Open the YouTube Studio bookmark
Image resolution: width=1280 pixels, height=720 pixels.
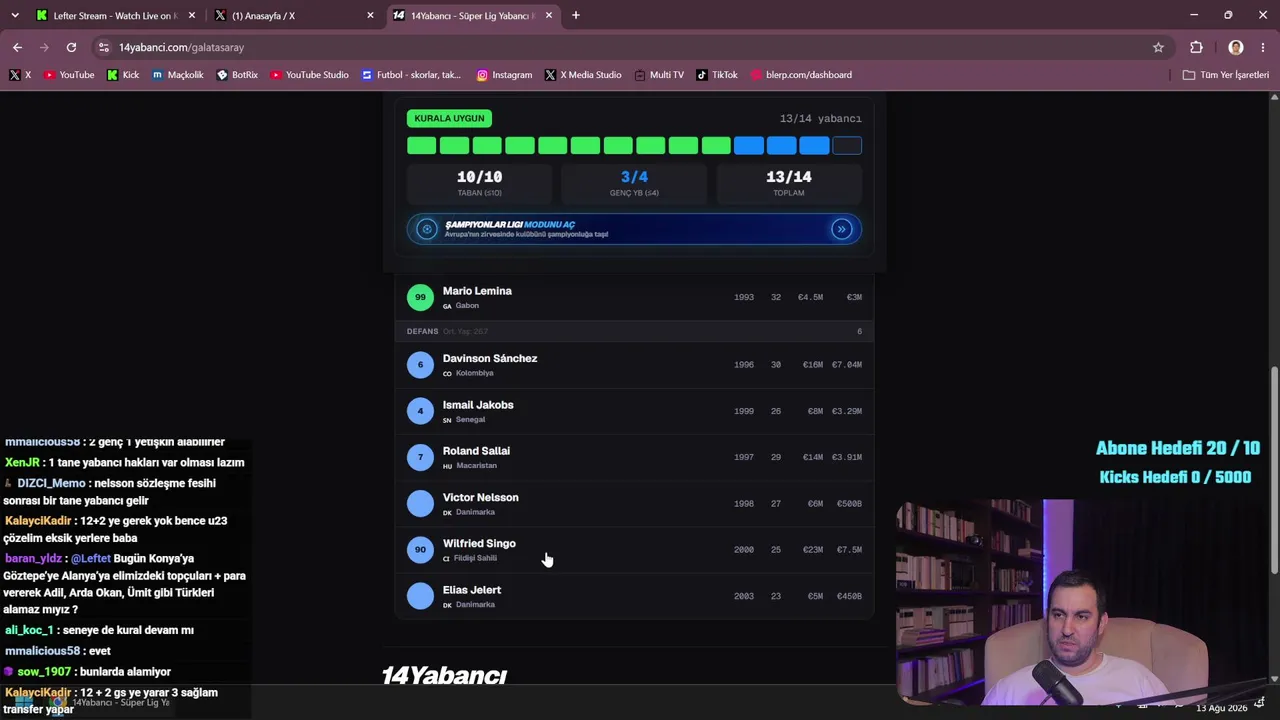pyautogui.click(x=309, y=75)
